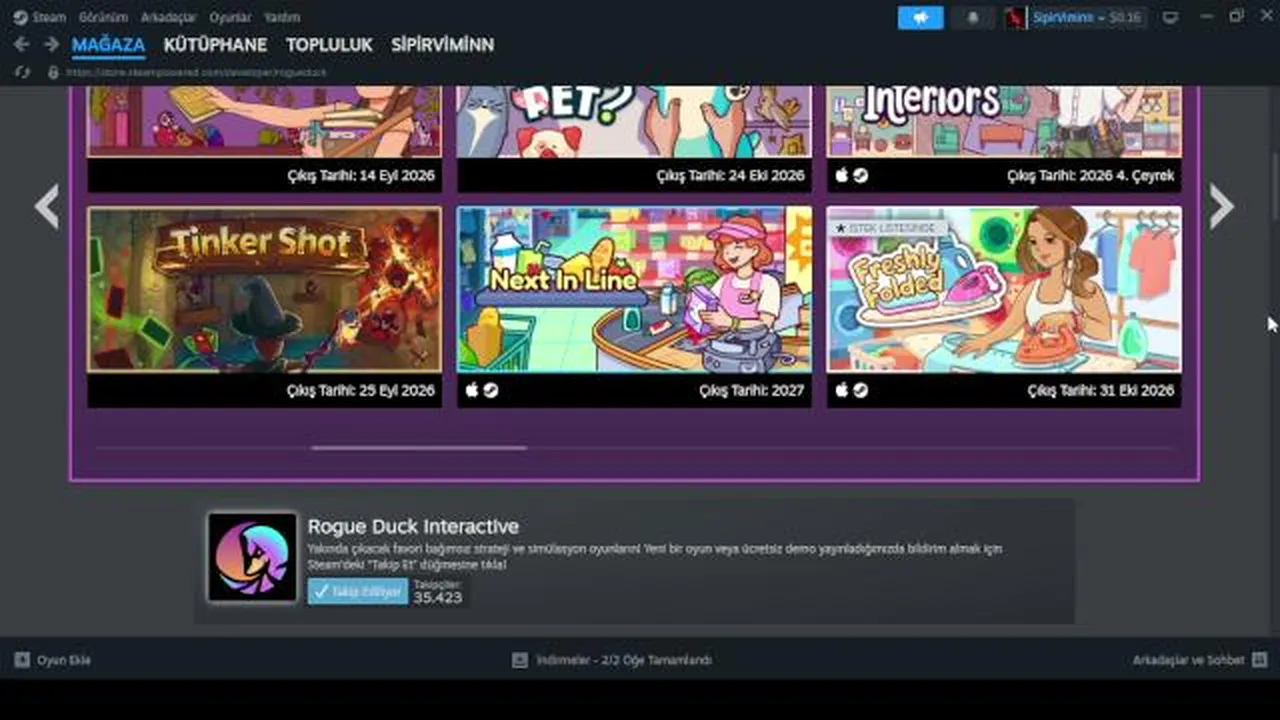Viewport: 1280px width, 720px height.
Task: Click the lock icon beside the URL
Action: [53, 72]
